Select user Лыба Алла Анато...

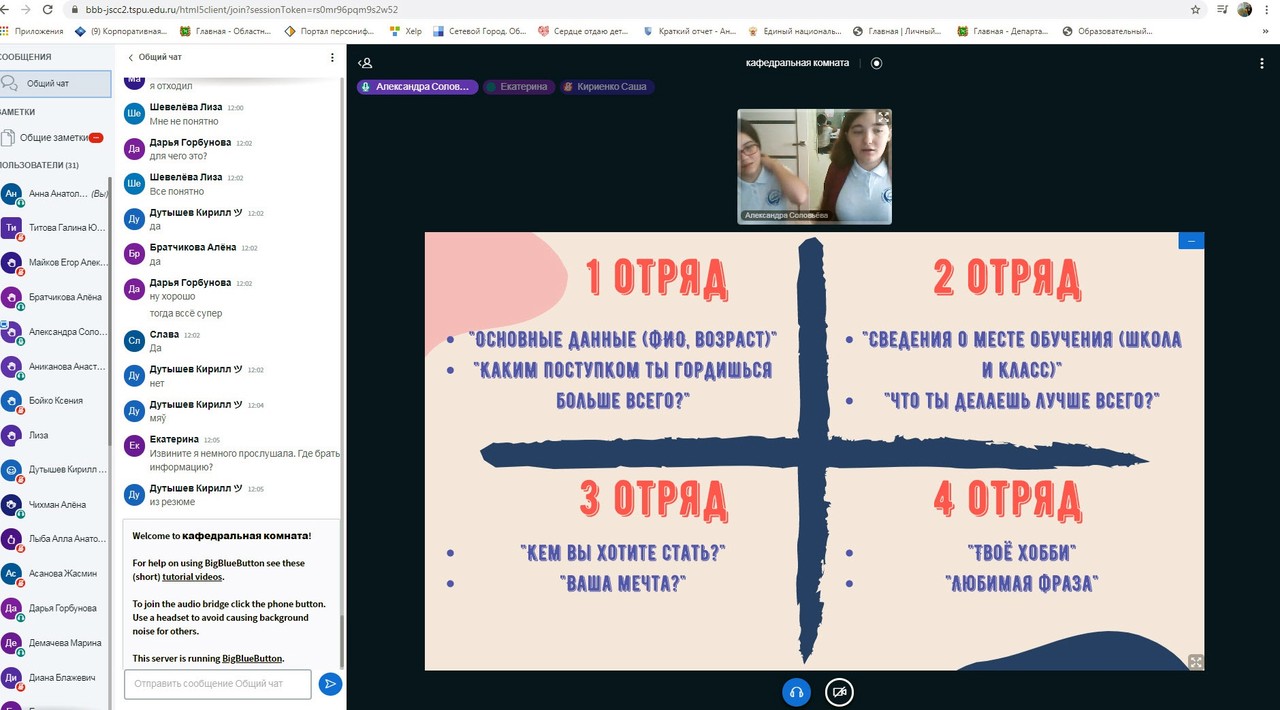tap(55, 539)
